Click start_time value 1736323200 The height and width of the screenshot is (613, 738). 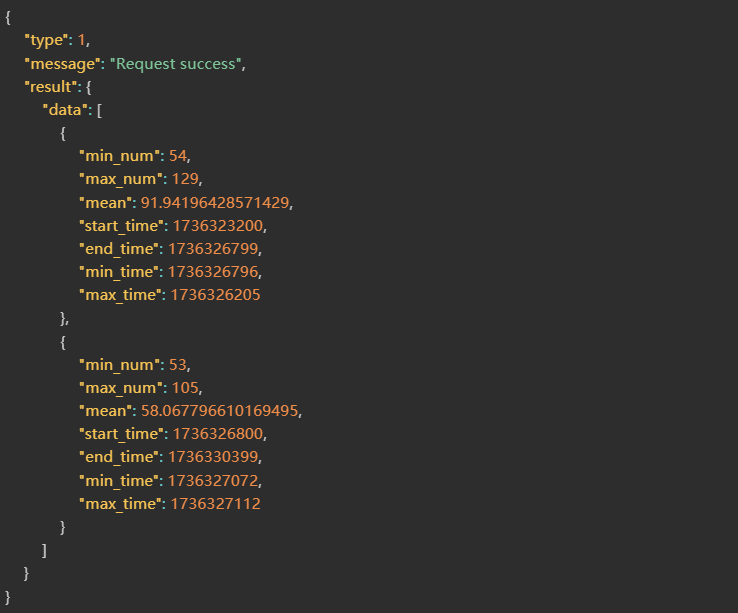[x=217, y=226]
